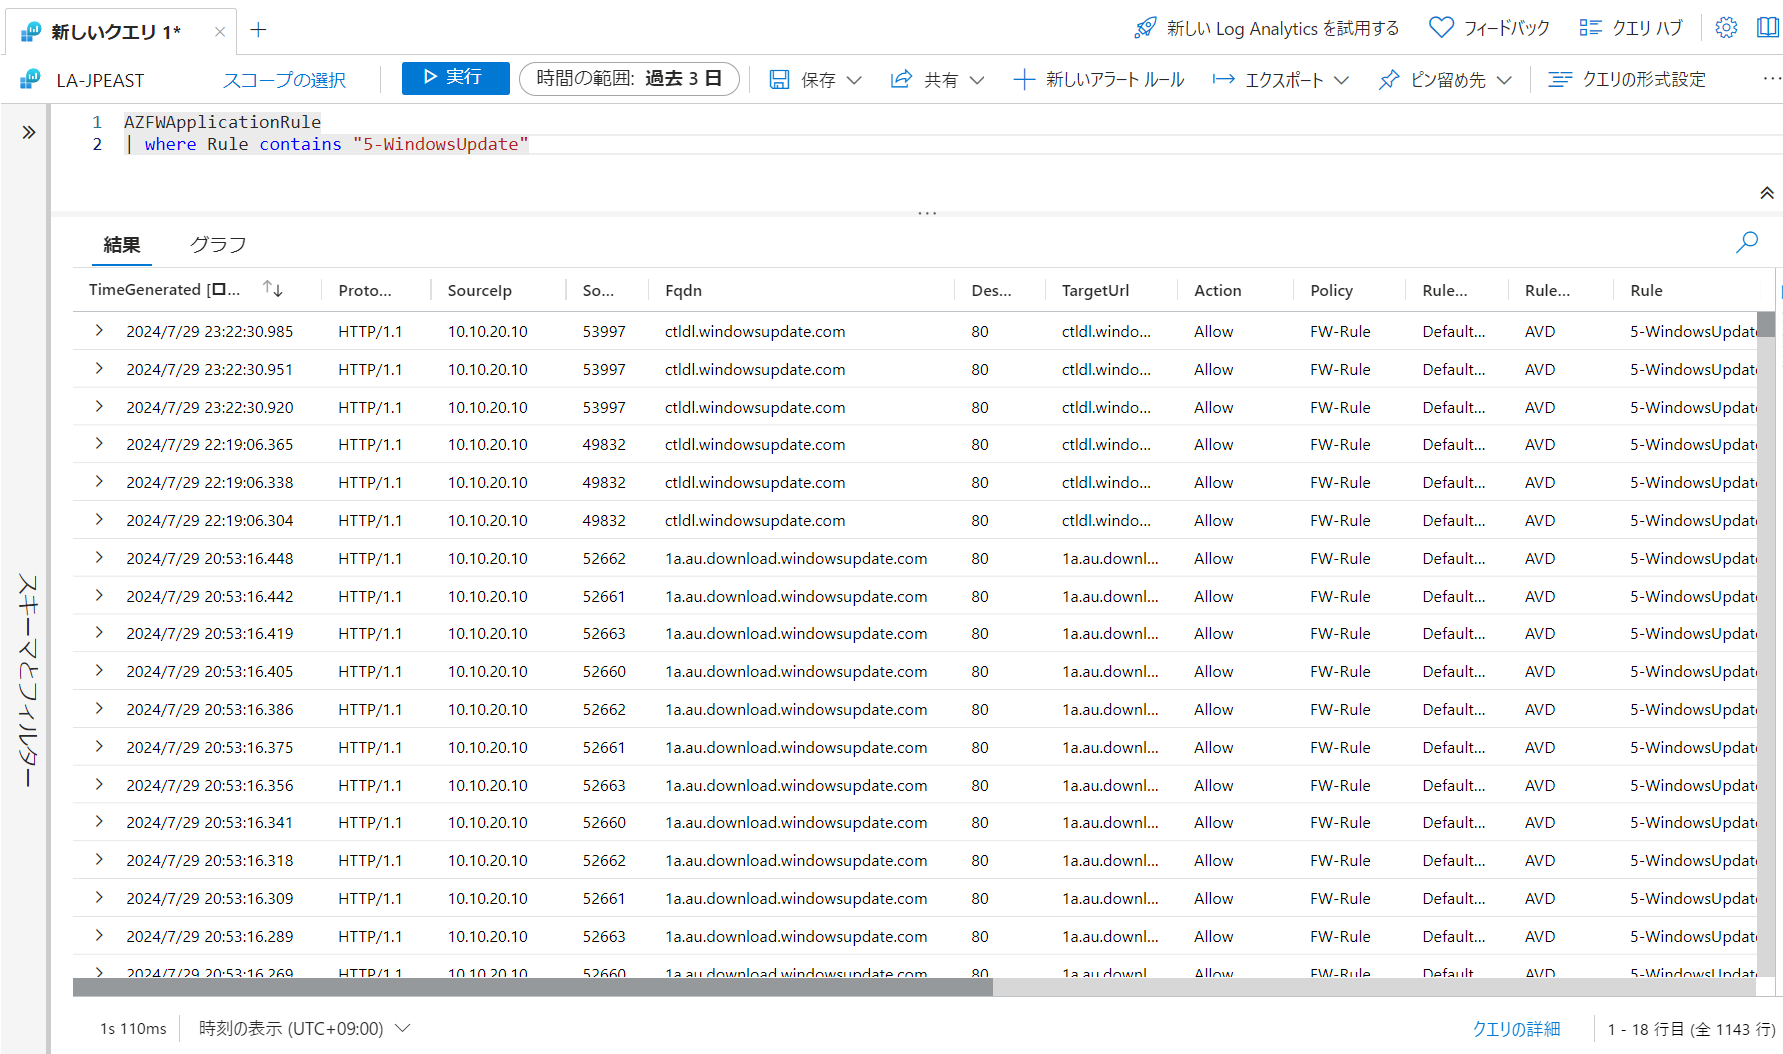Click the LA-JPEAST workspace icon
This screenshot has height=1054, width=1783.
pos(31,79)
